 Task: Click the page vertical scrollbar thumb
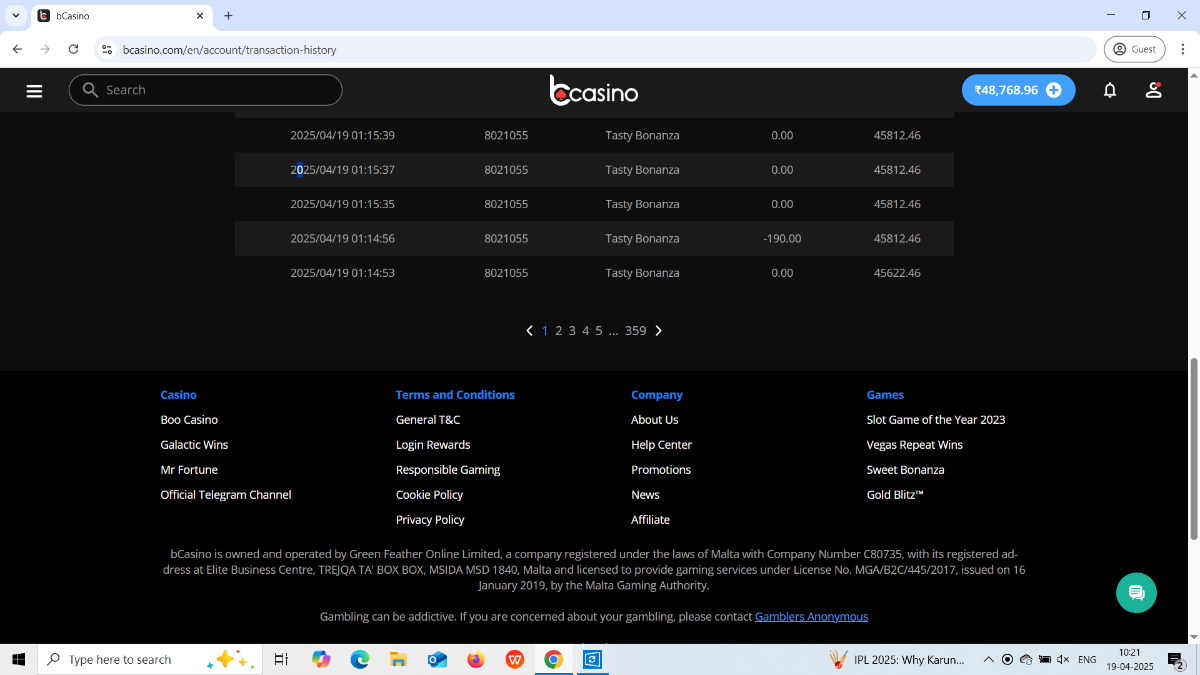point(1191,448)
